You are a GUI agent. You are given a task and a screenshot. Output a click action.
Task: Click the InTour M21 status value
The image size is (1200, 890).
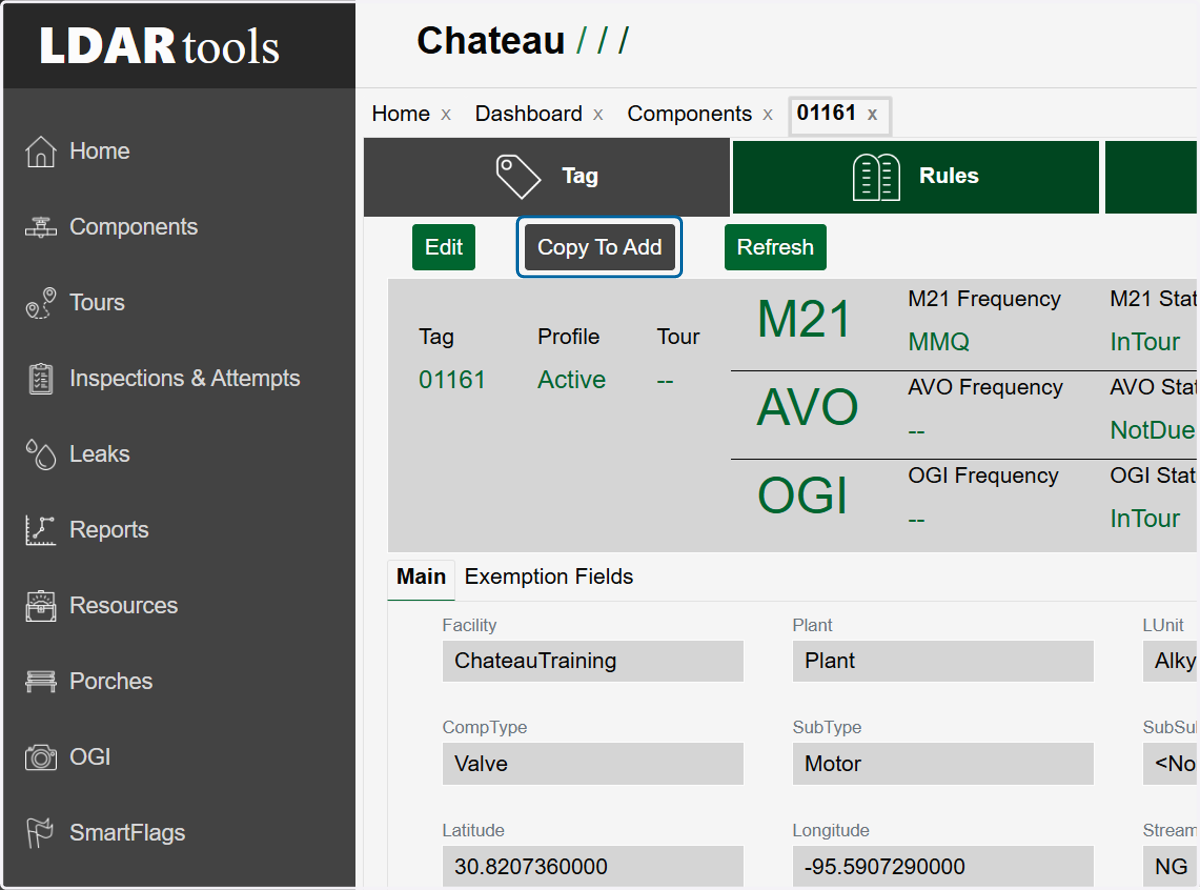coord(1146,342)
